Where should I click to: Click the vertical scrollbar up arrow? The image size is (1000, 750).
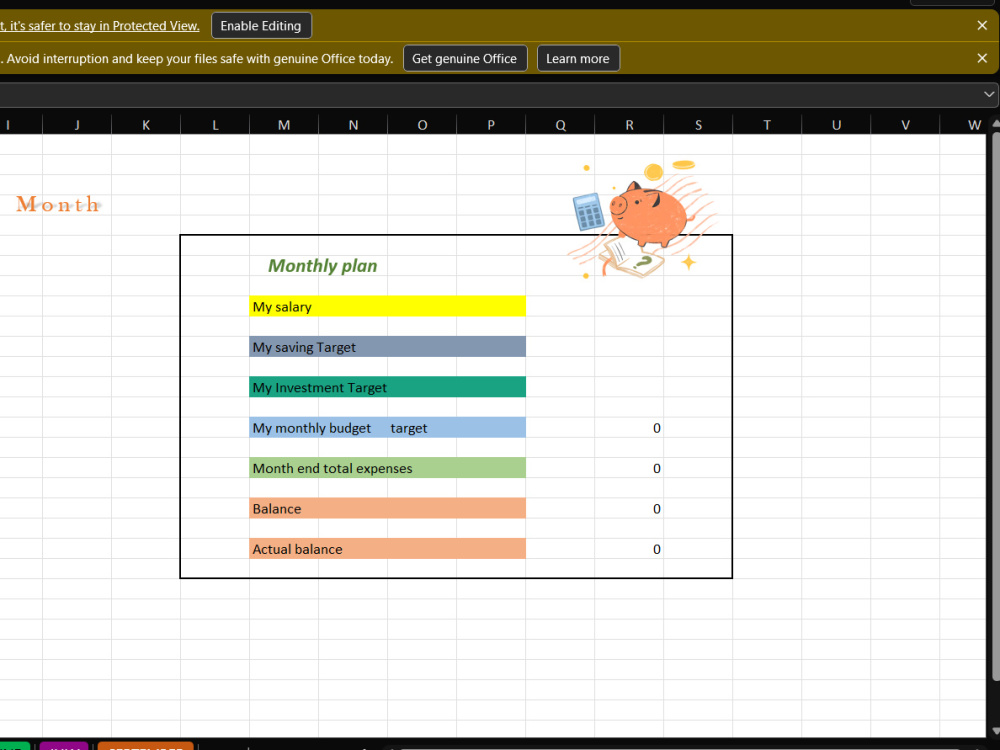(x=995, y=123)
